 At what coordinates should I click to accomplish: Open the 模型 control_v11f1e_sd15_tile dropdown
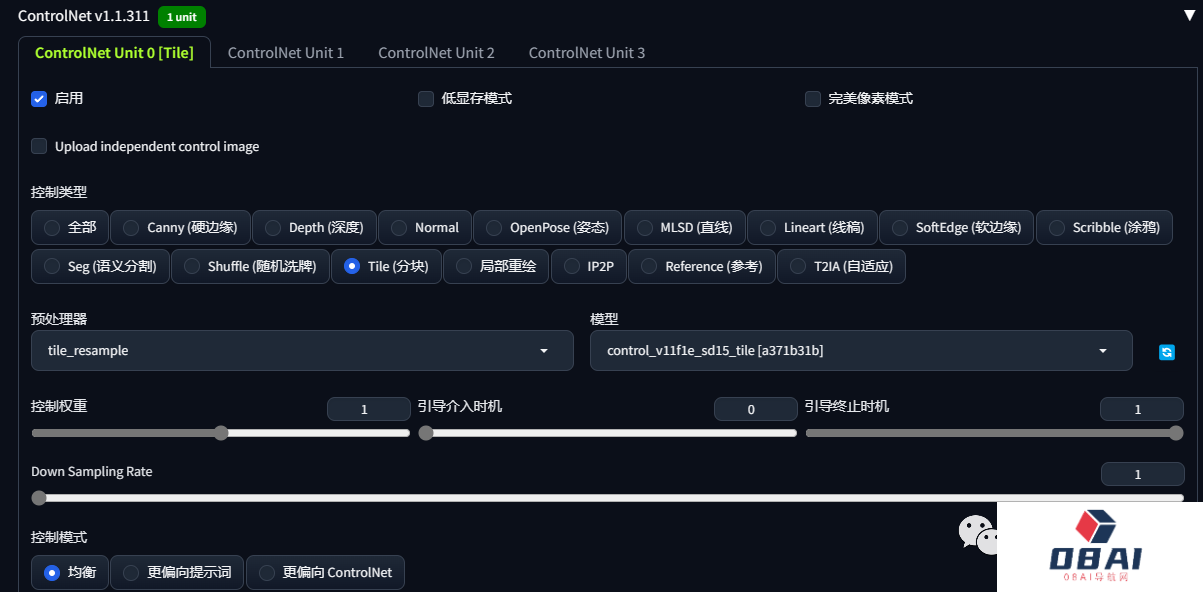click(860, 351)
